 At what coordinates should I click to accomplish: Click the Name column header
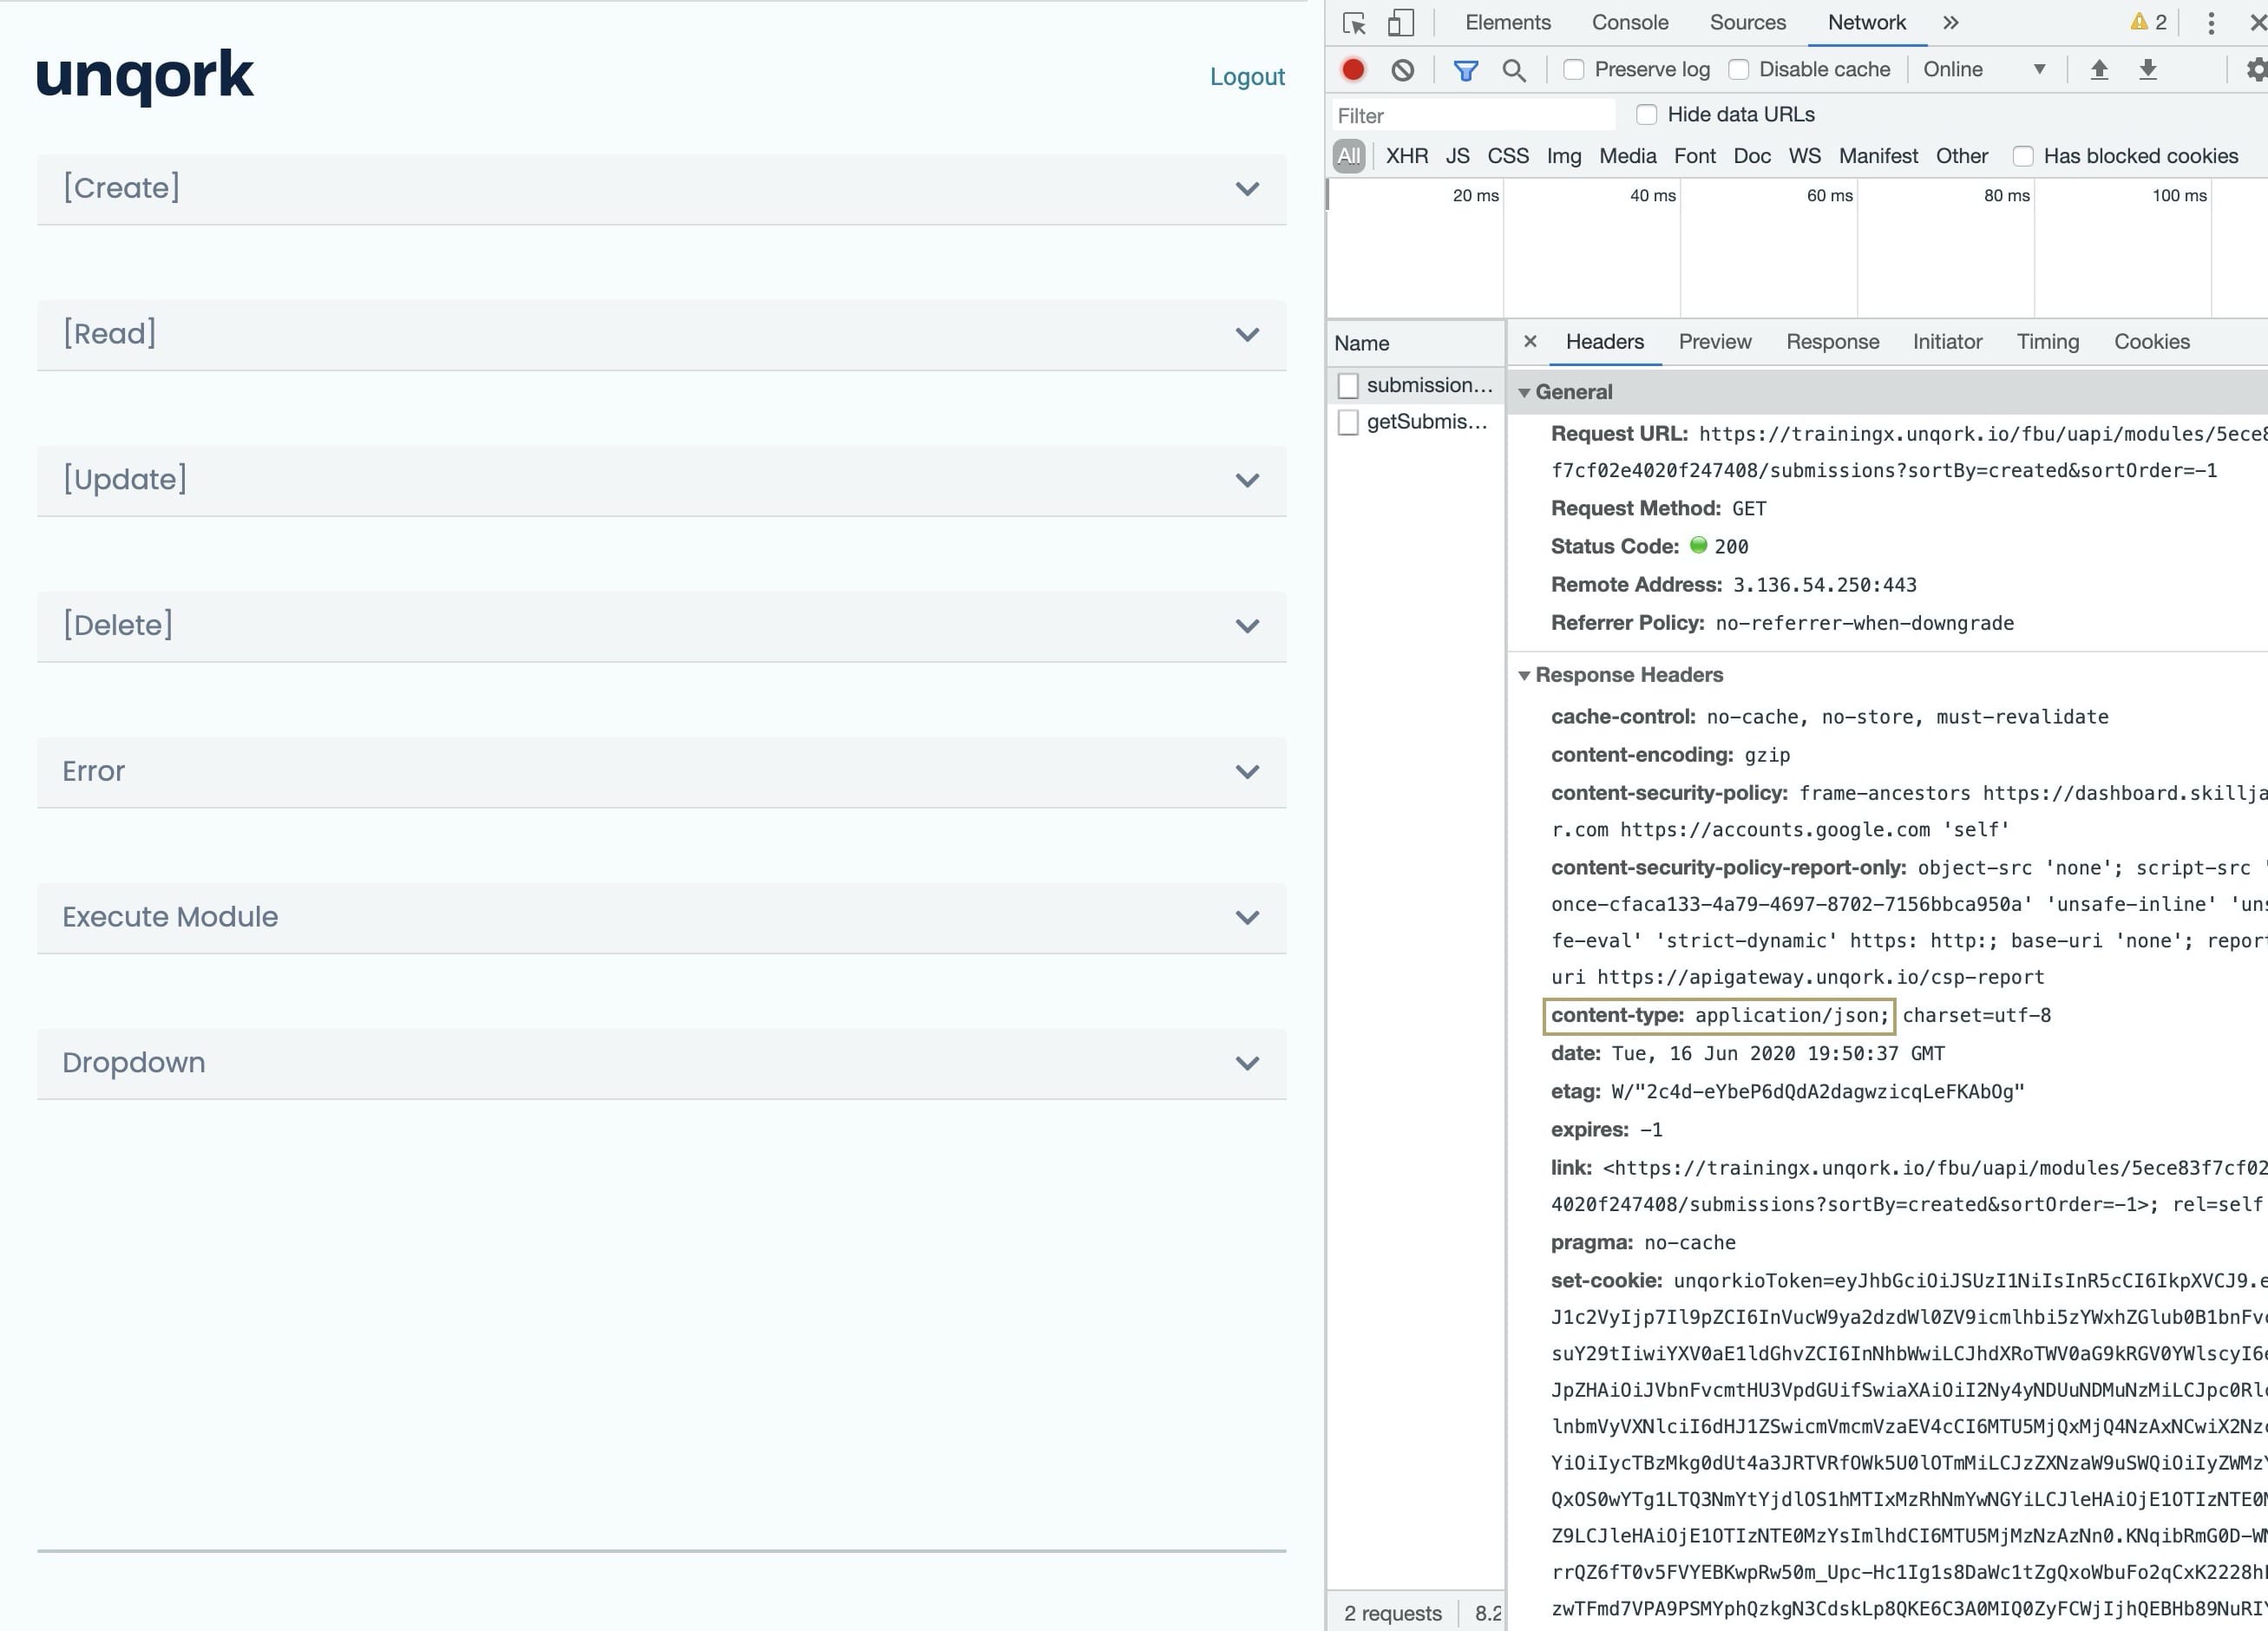point(1415,344)
